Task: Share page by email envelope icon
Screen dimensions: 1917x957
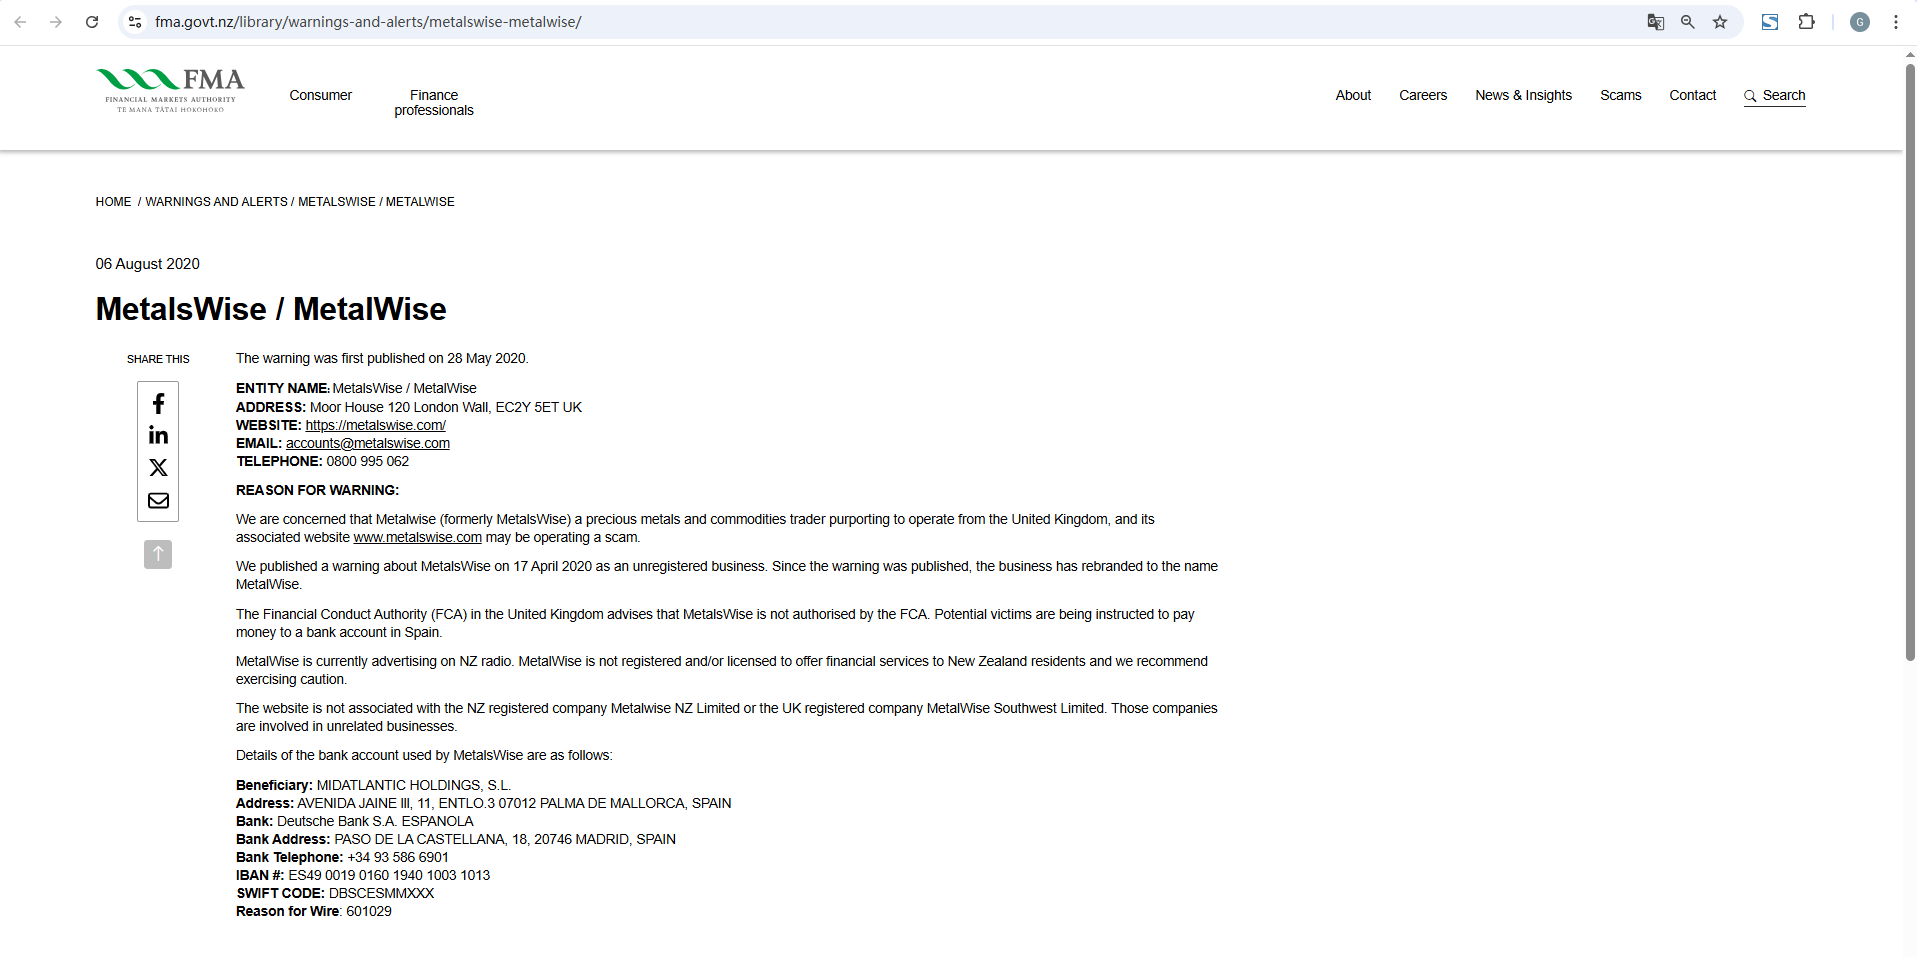Action: click(158, 501)
